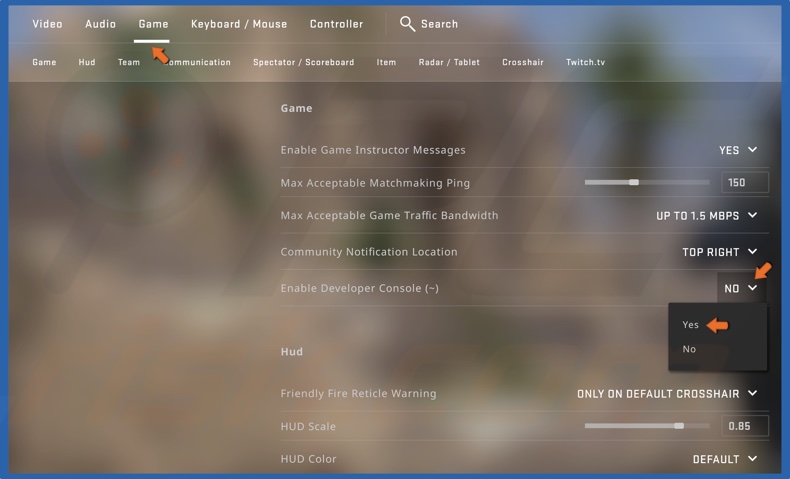This screenshot has height=479, width=790.
Task: Click the Max Acceptable Matchmaking Ping label
Action: [375, 183]
